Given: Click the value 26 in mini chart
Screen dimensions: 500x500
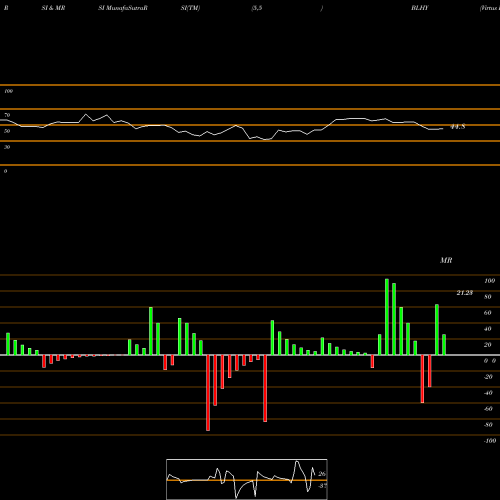Looking at the screenshot, I should click(x=322, y=474).
